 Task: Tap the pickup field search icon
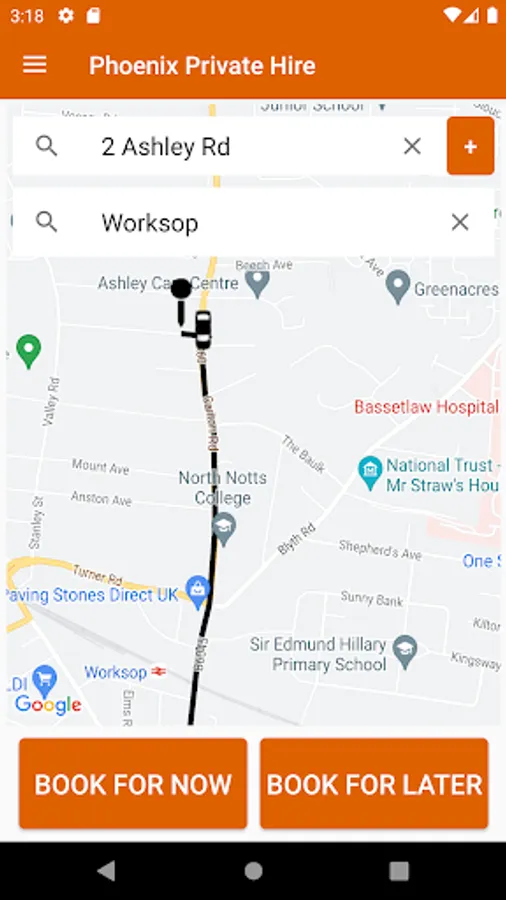click(x=46, y=146)
